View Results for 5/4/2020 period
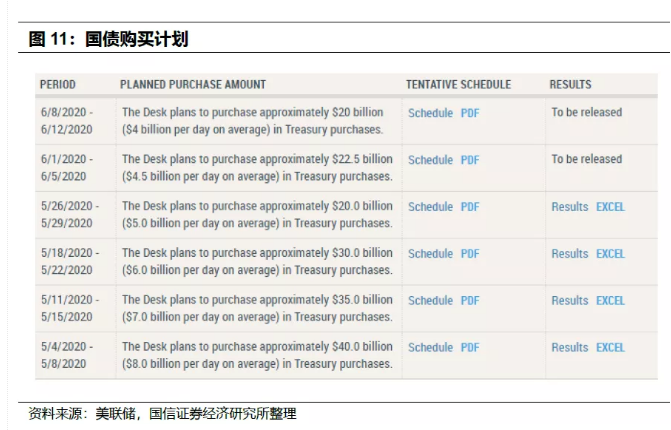Screen dimensions: 671x430 [569, 347]
